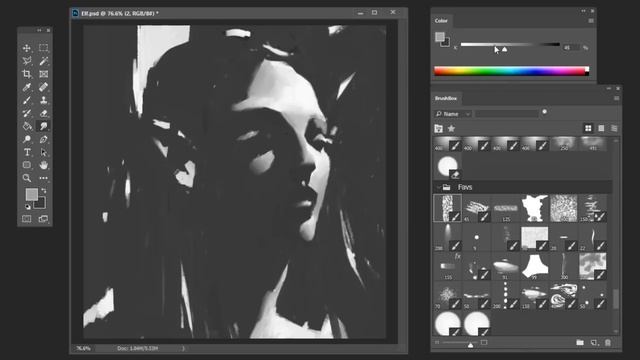
Task: Click the grayscale K slider bar
Action: 510,44
